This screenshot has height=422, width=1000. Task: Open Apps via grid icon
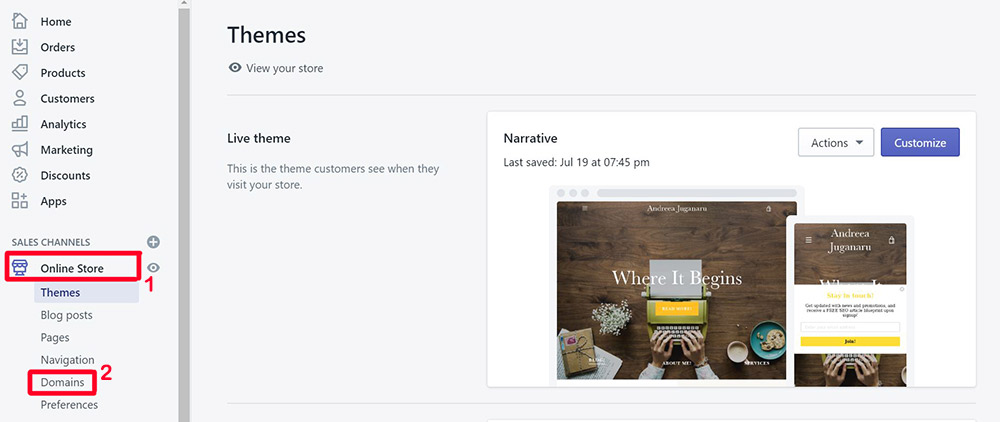(x=20, y=201)
